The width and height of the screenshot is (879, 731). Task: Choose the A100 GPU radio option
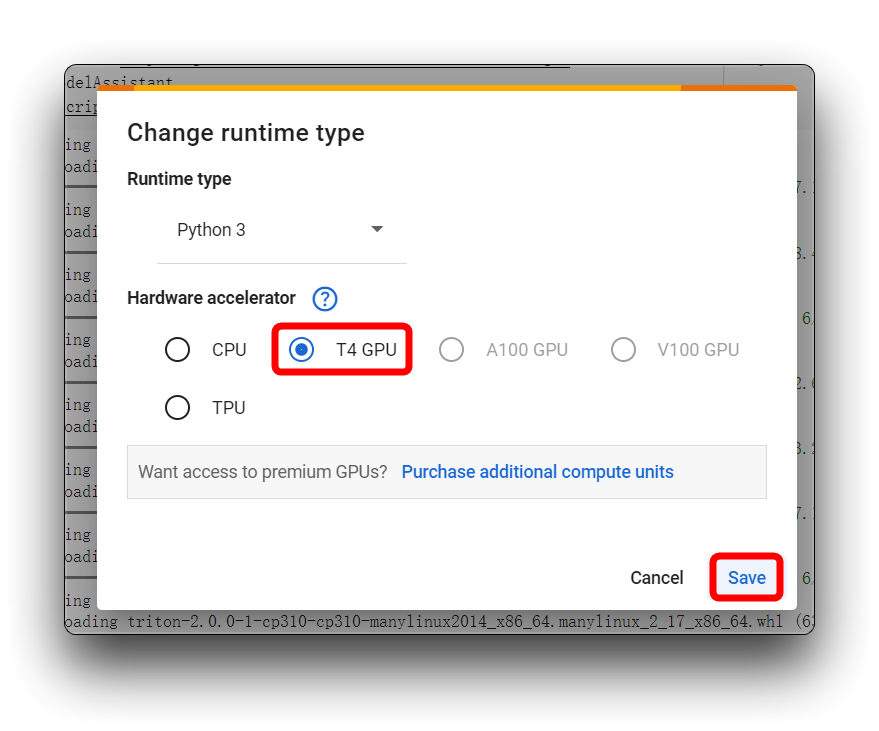tap(451, 350)
